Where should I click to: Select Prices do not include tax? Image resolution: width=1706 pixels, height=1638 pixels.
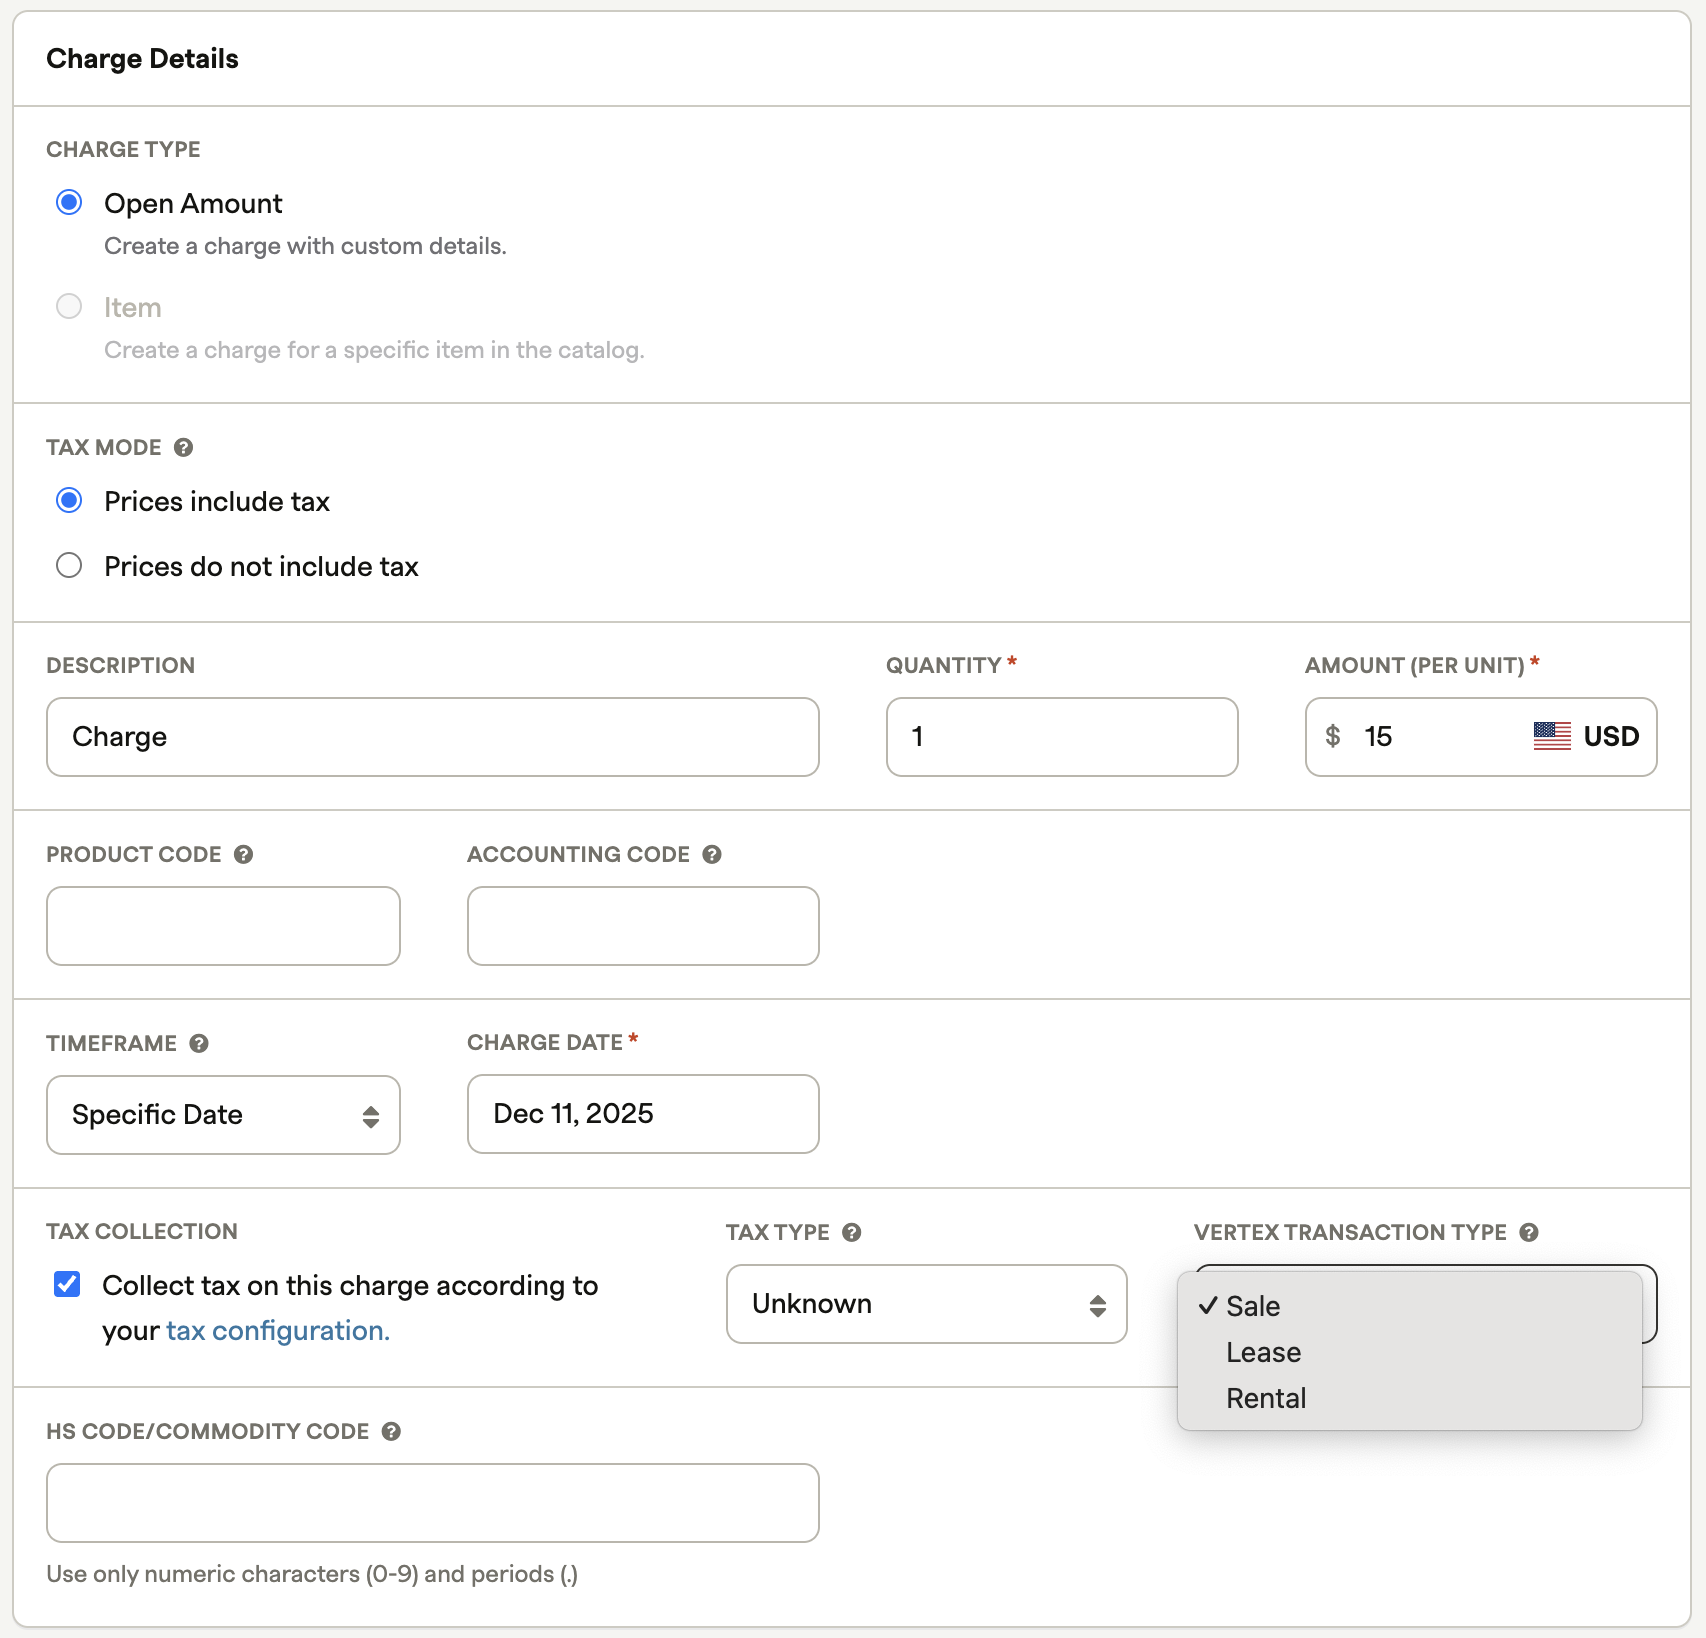pyautogui.click(x=69, y=566)
